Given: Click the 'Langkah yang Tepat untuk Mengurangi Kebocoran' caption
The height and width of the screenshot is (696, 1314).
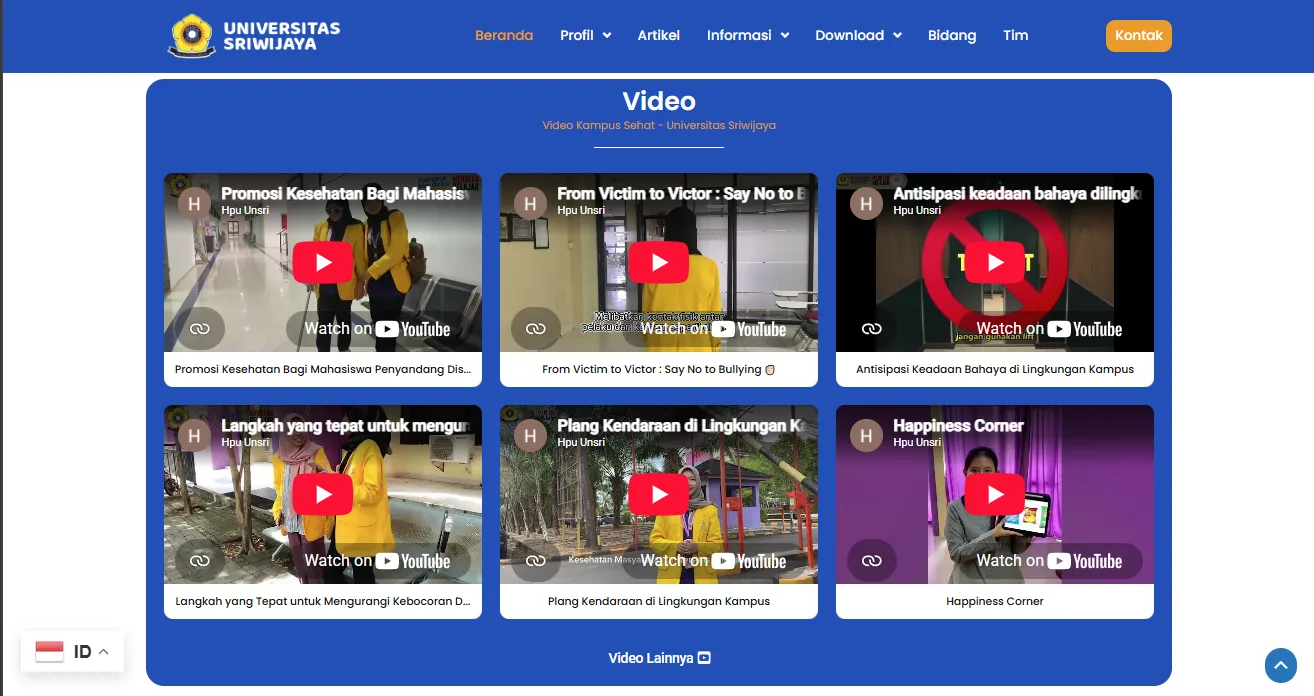Looking at the screenshot, I should pyautogui.click(x=323, y=601).
